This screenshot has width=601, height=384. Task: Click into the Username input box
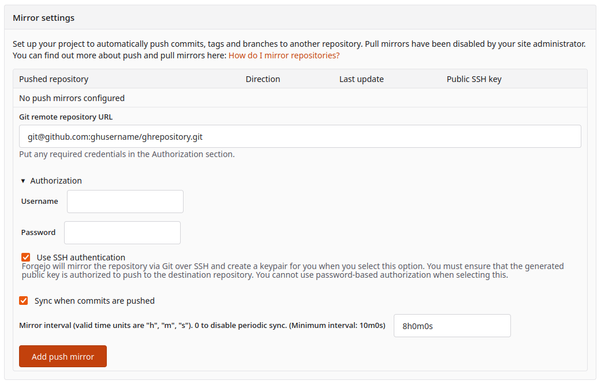pyautogui.click(x=125, y=202)
